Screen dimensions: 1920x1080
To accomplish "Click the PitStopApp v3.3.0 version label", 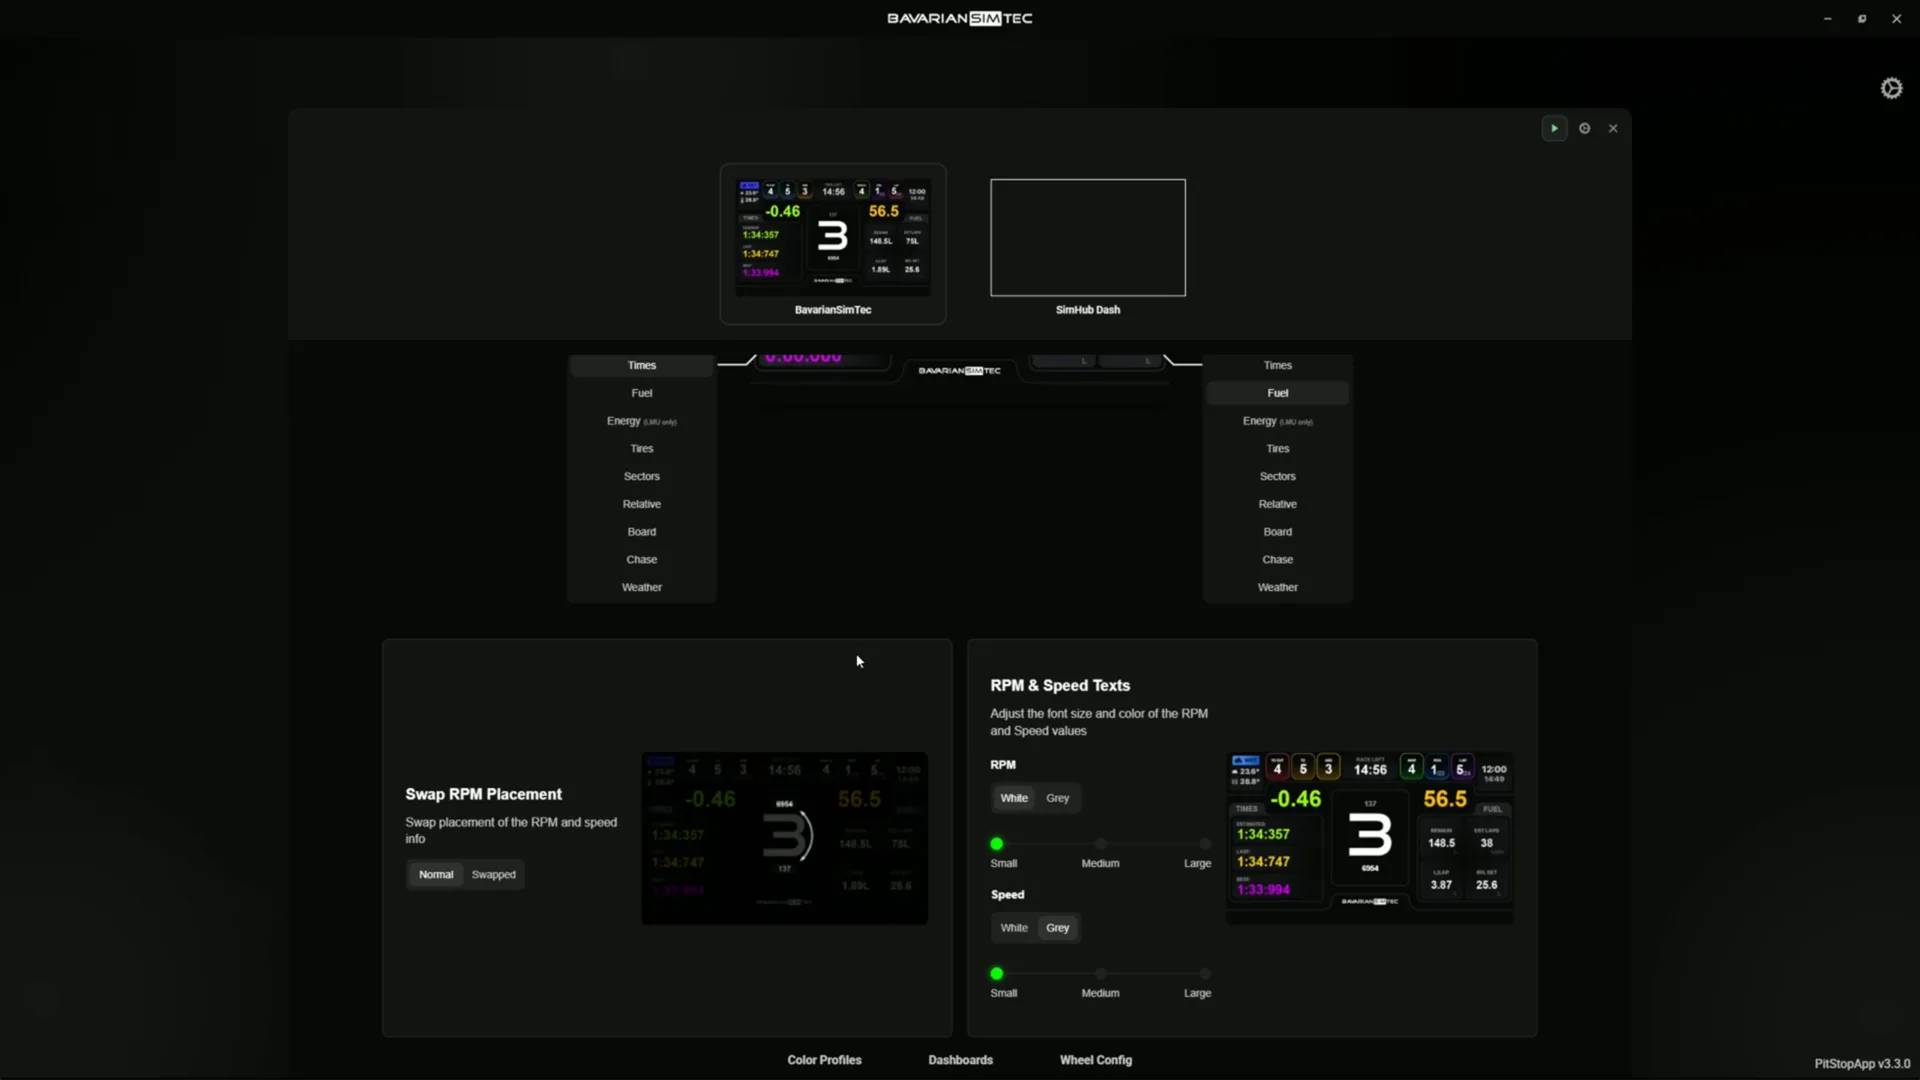I will point(1862,1064).
